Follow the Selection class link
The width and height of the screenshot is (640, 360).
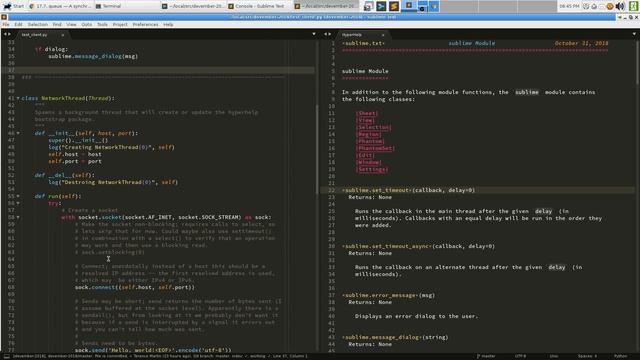tap(373, 127)
